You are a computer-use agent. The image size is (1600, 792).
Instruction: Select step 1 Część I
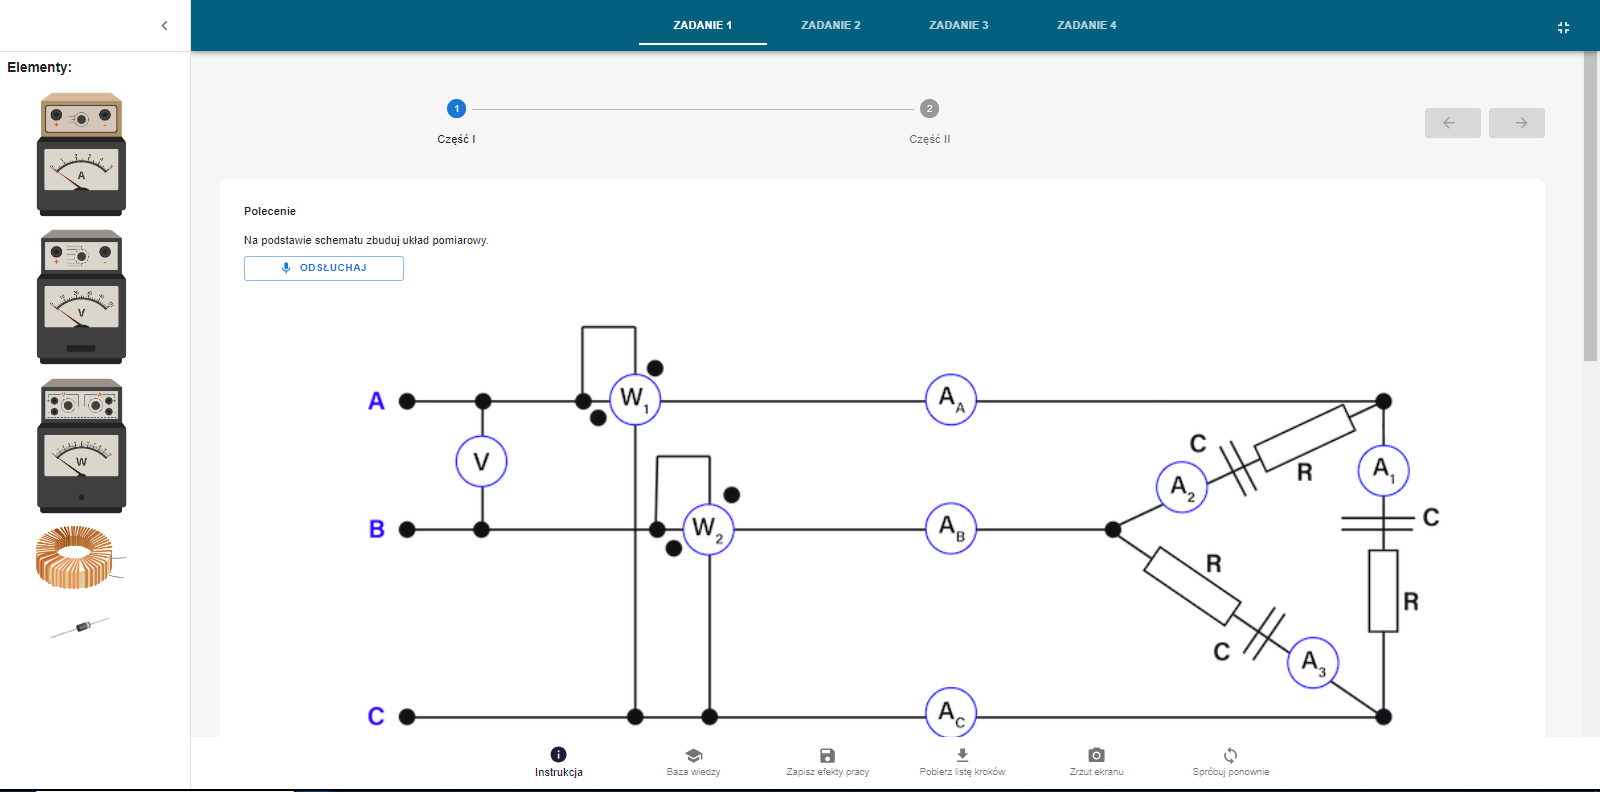pos(456,109)
